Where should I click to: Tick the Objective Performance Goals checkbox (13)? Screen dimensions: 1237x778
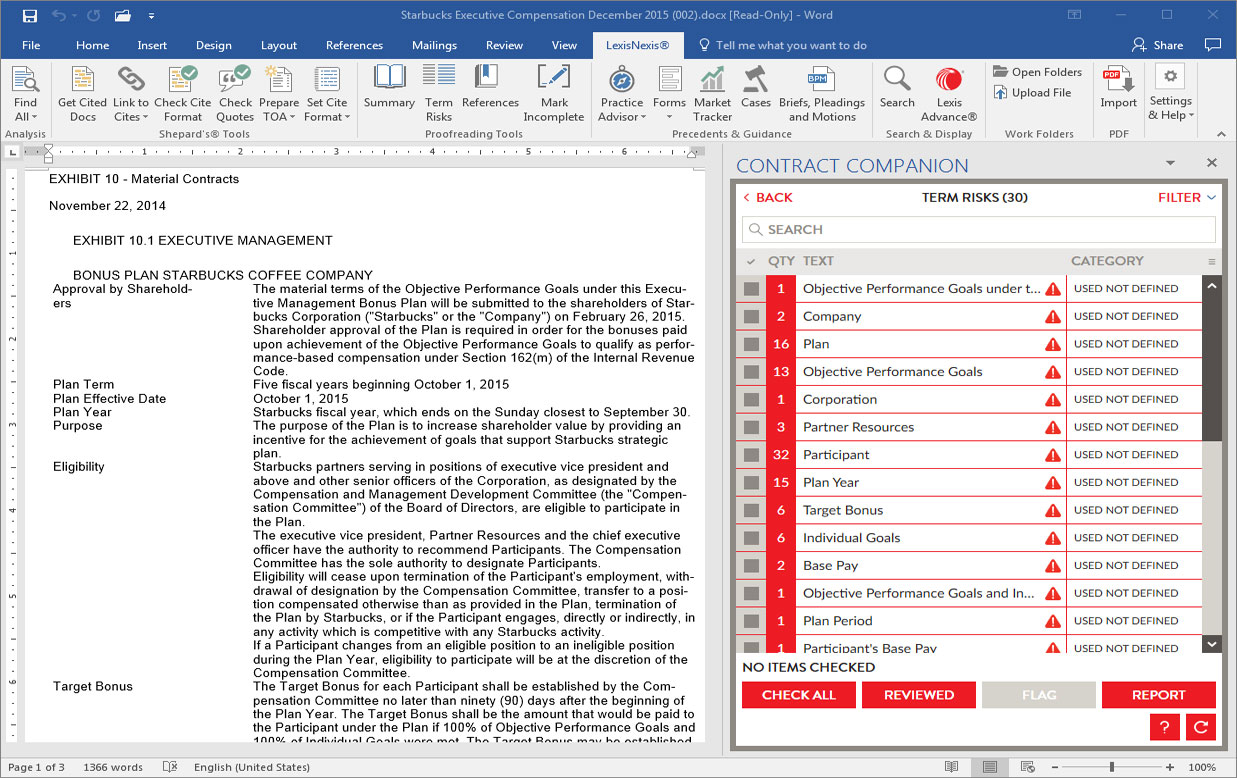click(751, 372)
